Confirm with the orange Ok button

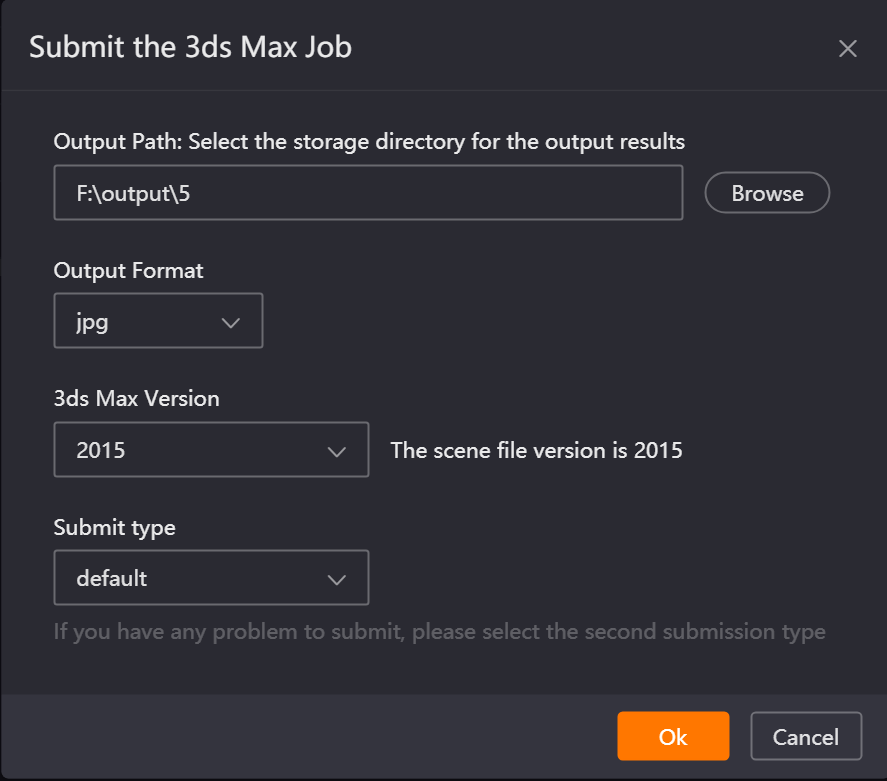pos(673,736)
